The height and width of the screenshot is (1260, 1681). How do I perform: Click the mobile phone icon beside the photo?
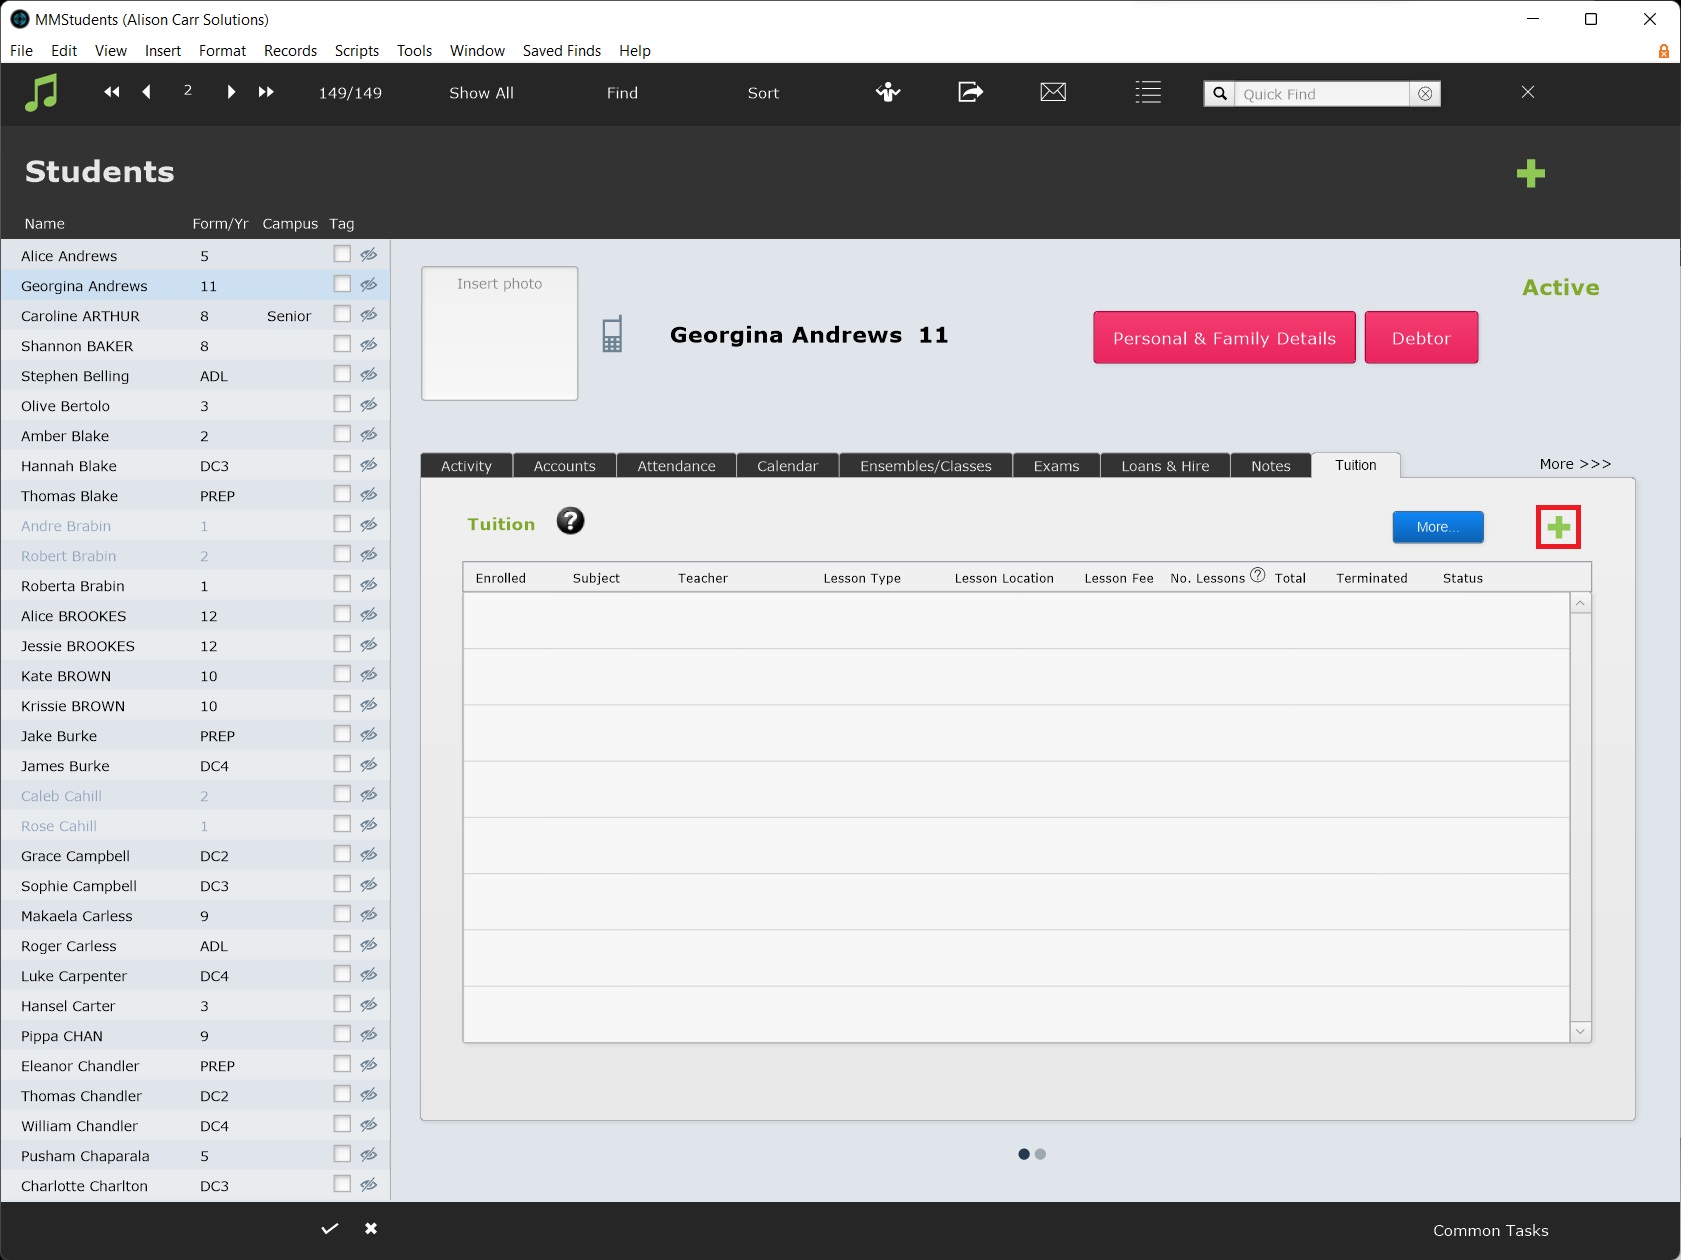click(x=612, y=334)
